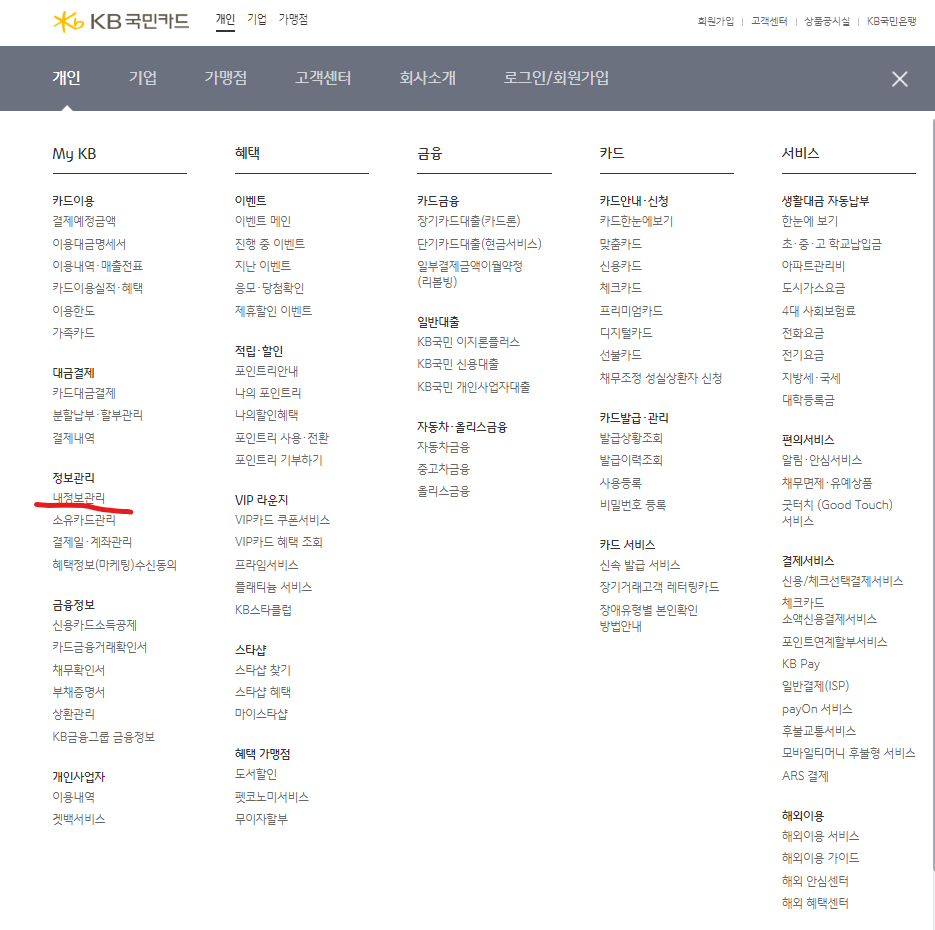This screenshot has height=930, width=935.
Task: Click 카드대금결제
Action: (84, 393)
